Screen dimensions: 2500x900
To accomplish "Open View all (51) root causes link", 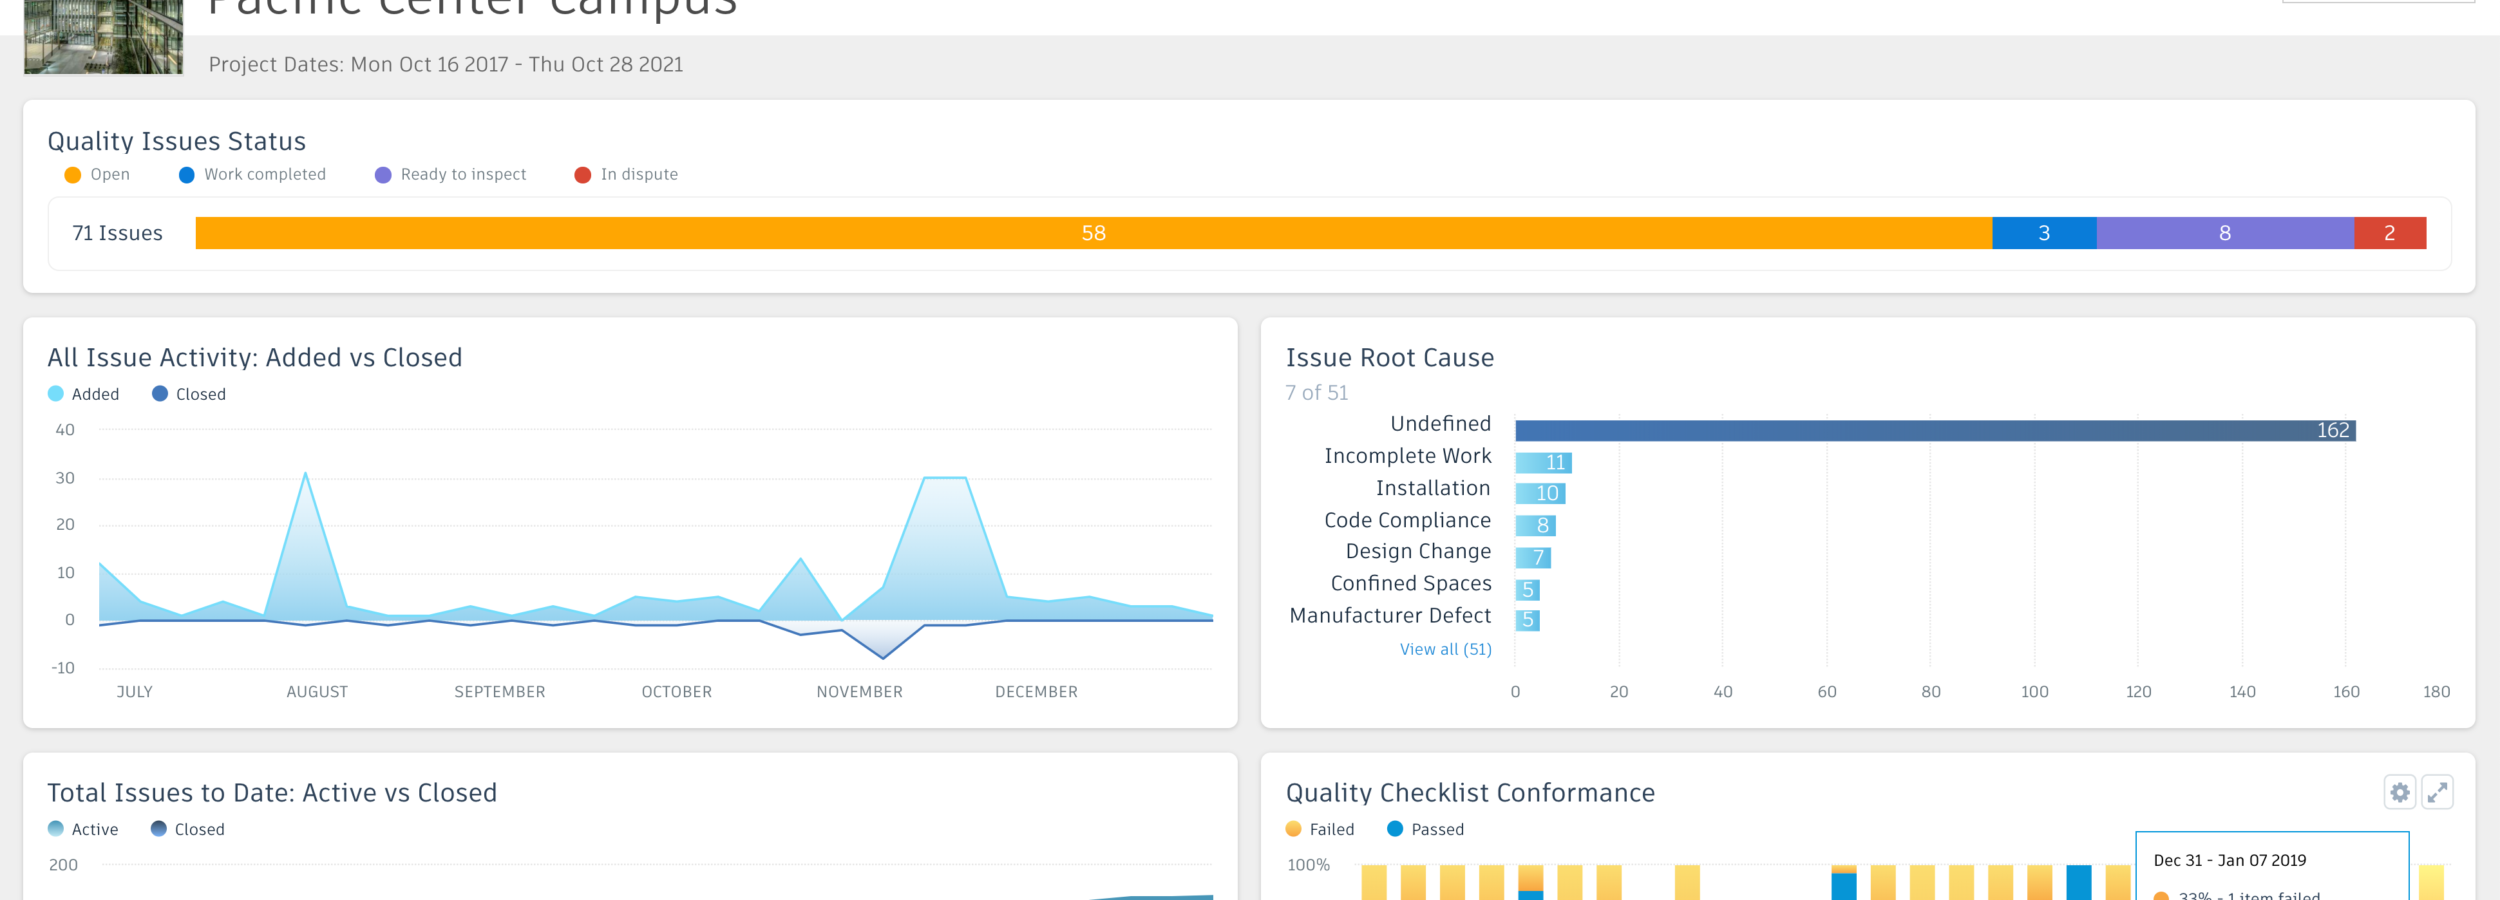I will tap(1445, 649).
